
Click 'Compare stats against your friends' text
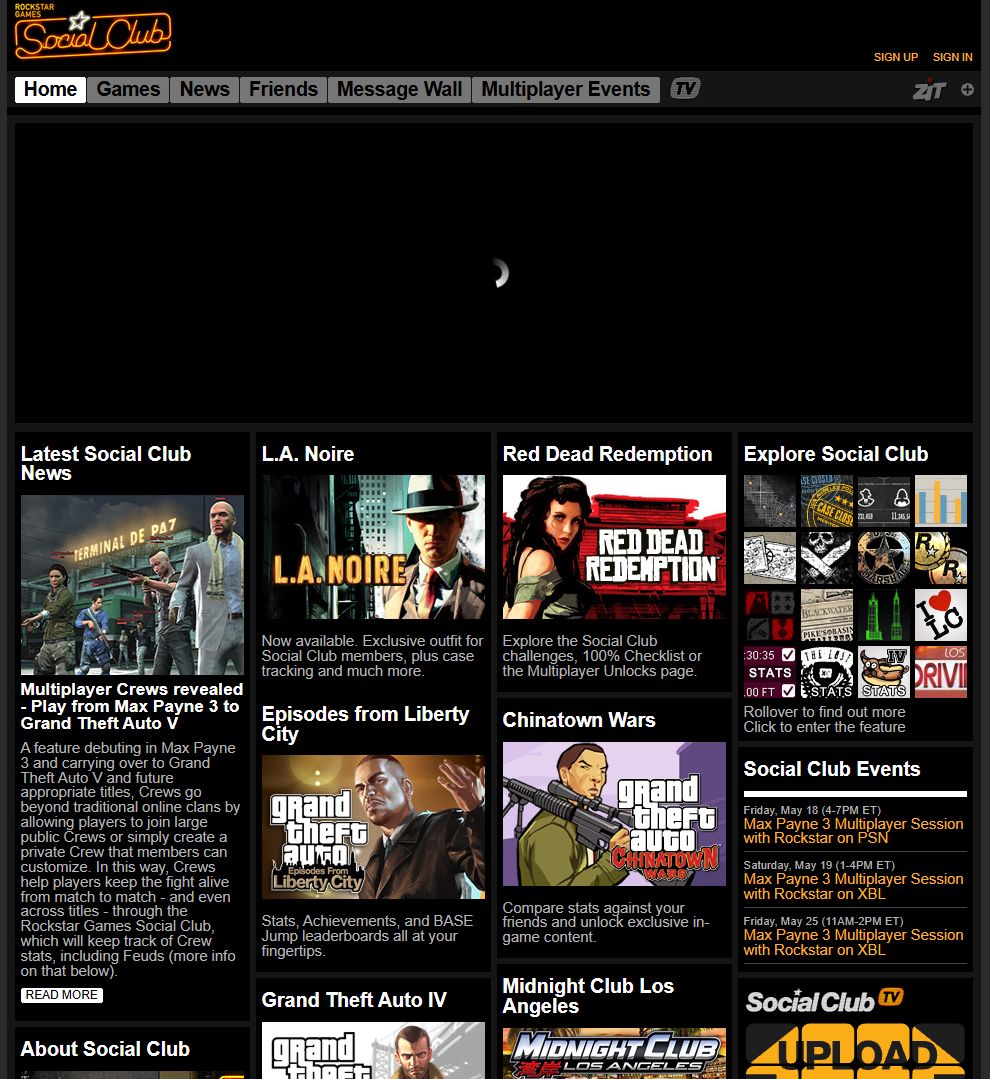click(x=605, y=922)
